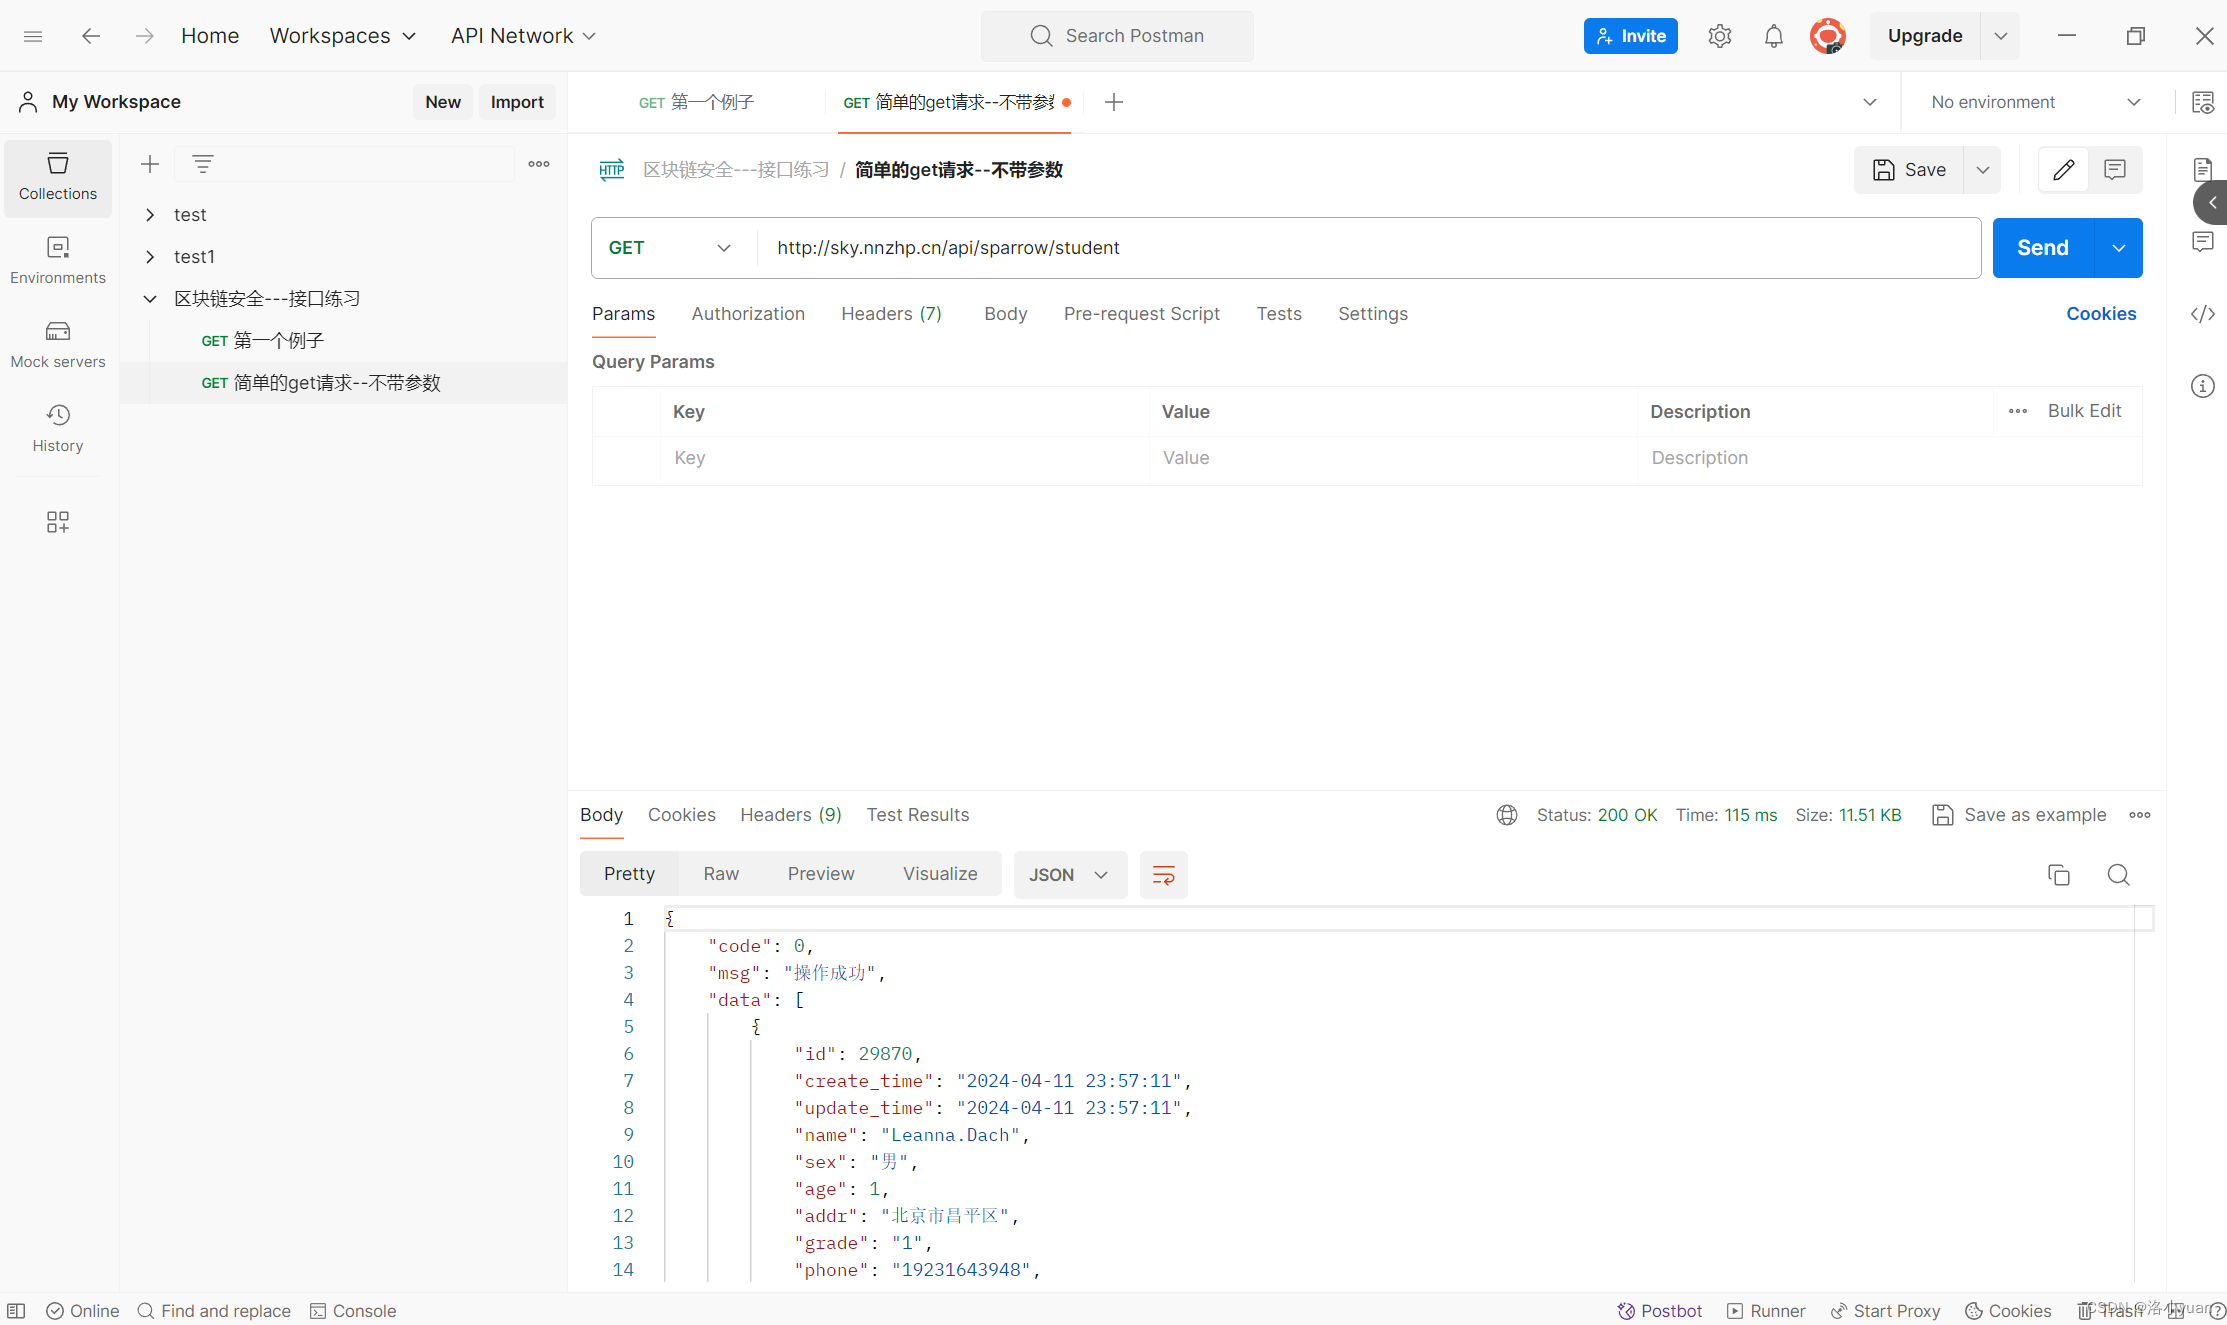This screenshot has width=2227, height=1325.
Task: Open the Upgrade options arrow
Action: pos(2001,36)
